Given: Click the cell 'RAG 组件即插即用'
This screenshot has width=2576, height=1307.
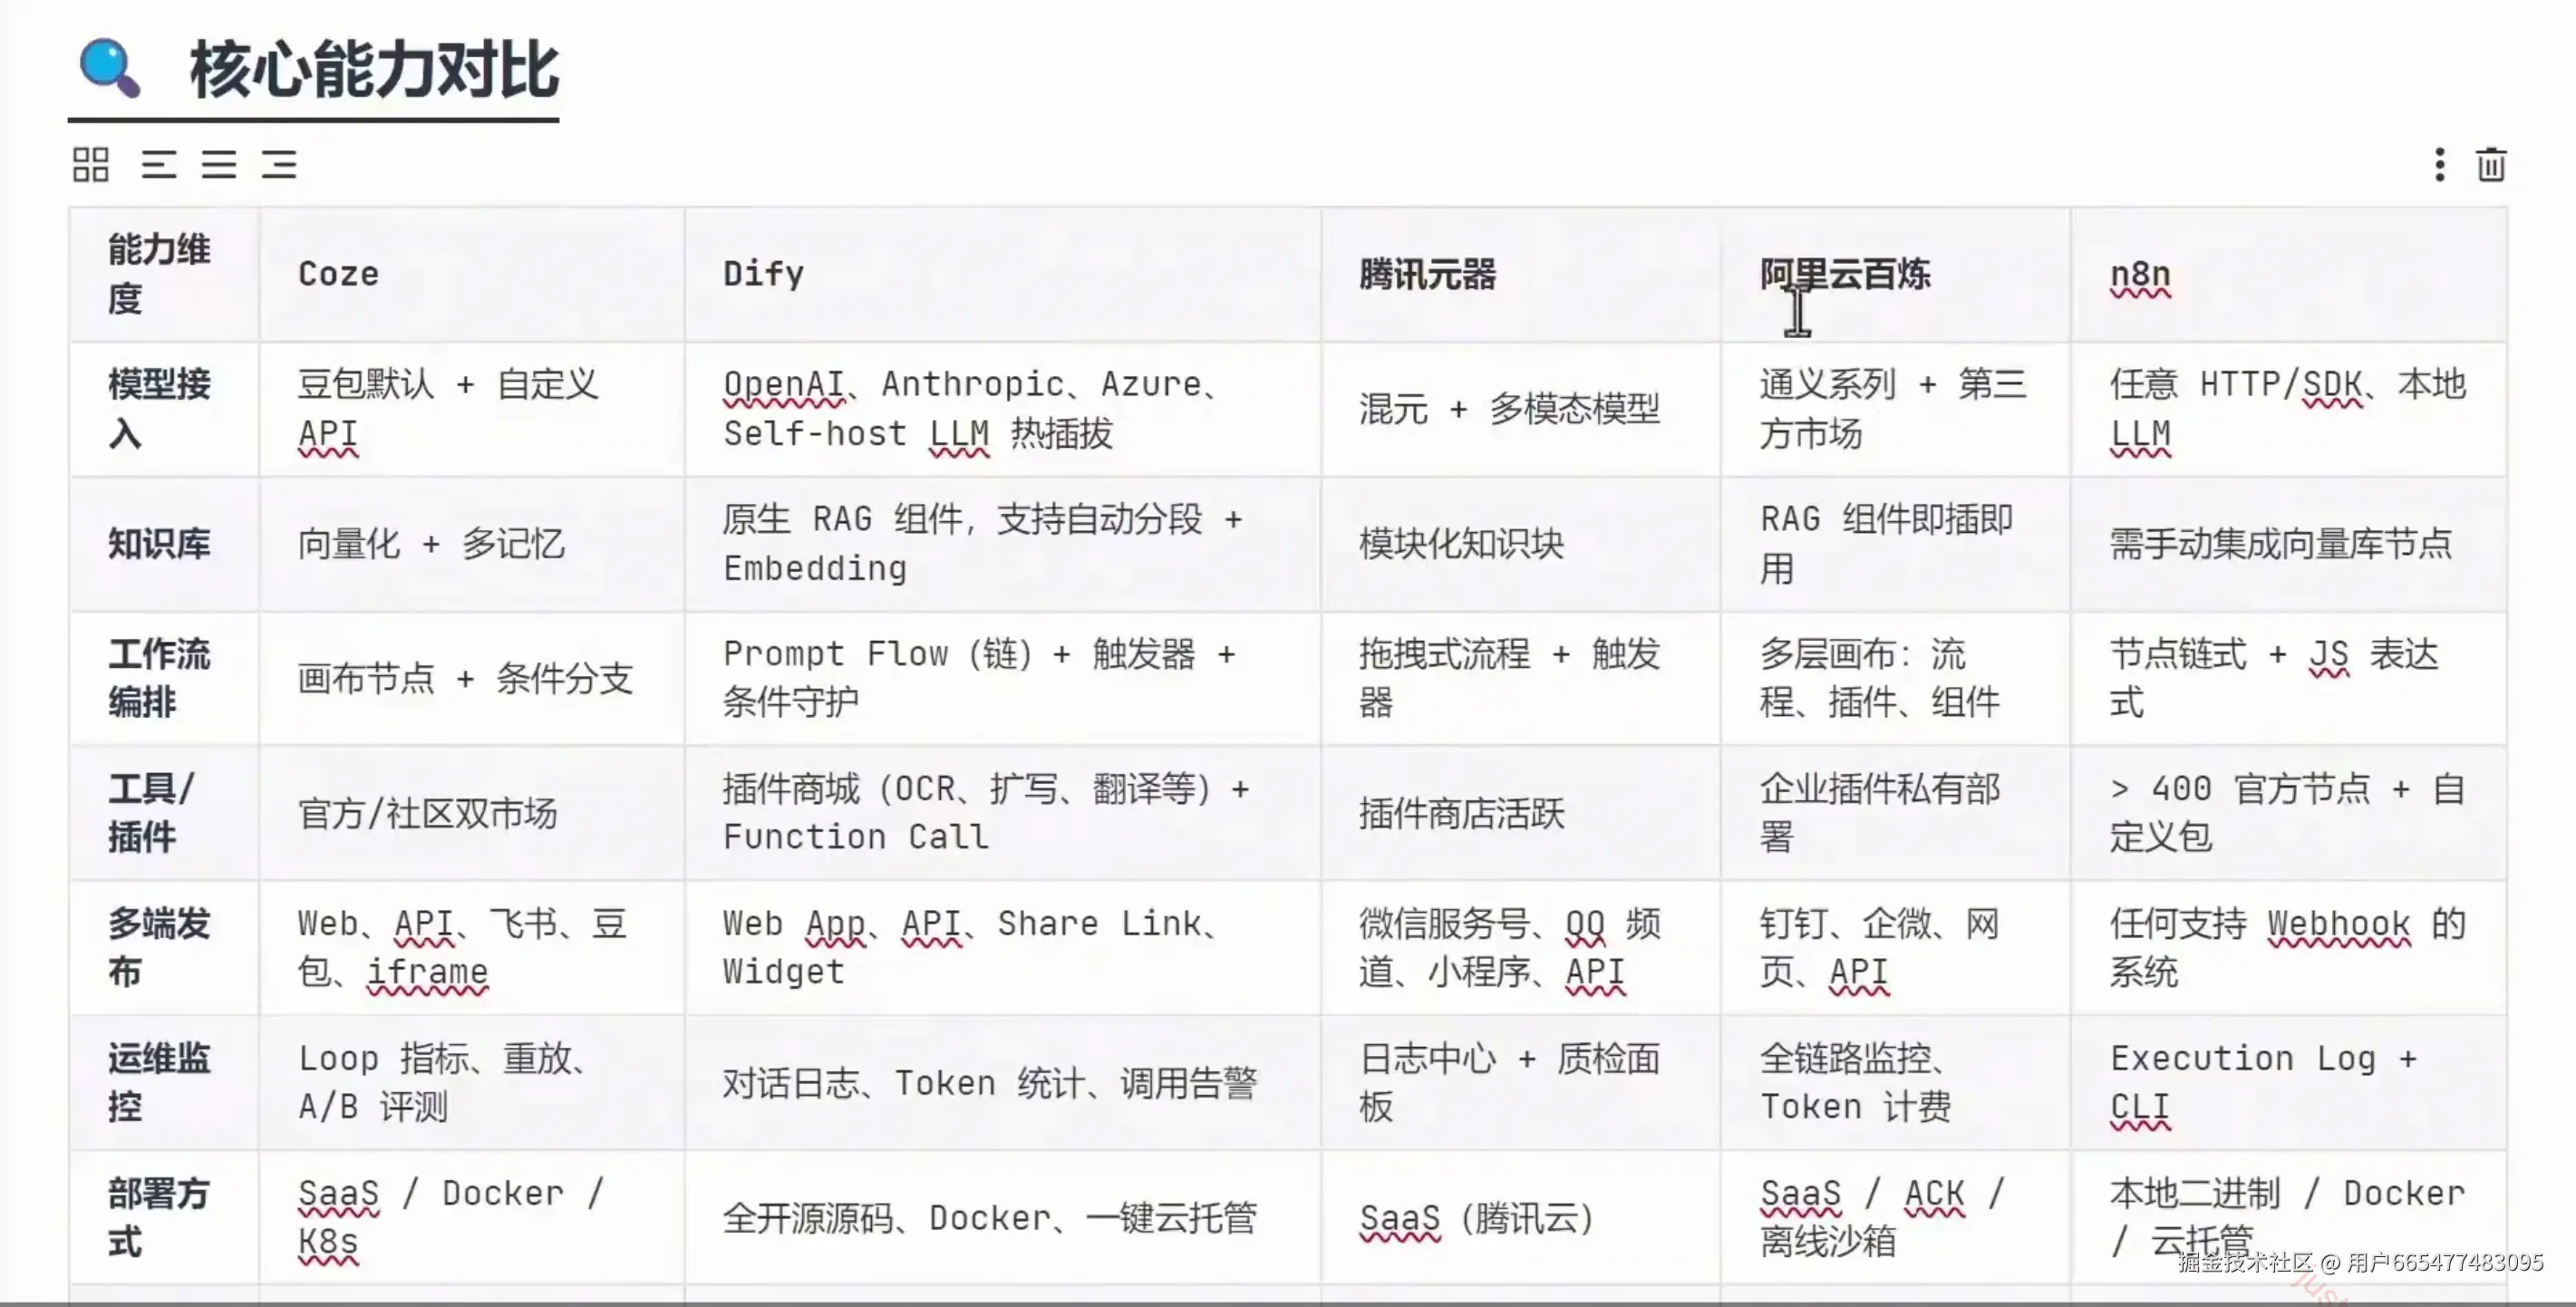Looking at the screenshot, I should (x=1896, y=544).
